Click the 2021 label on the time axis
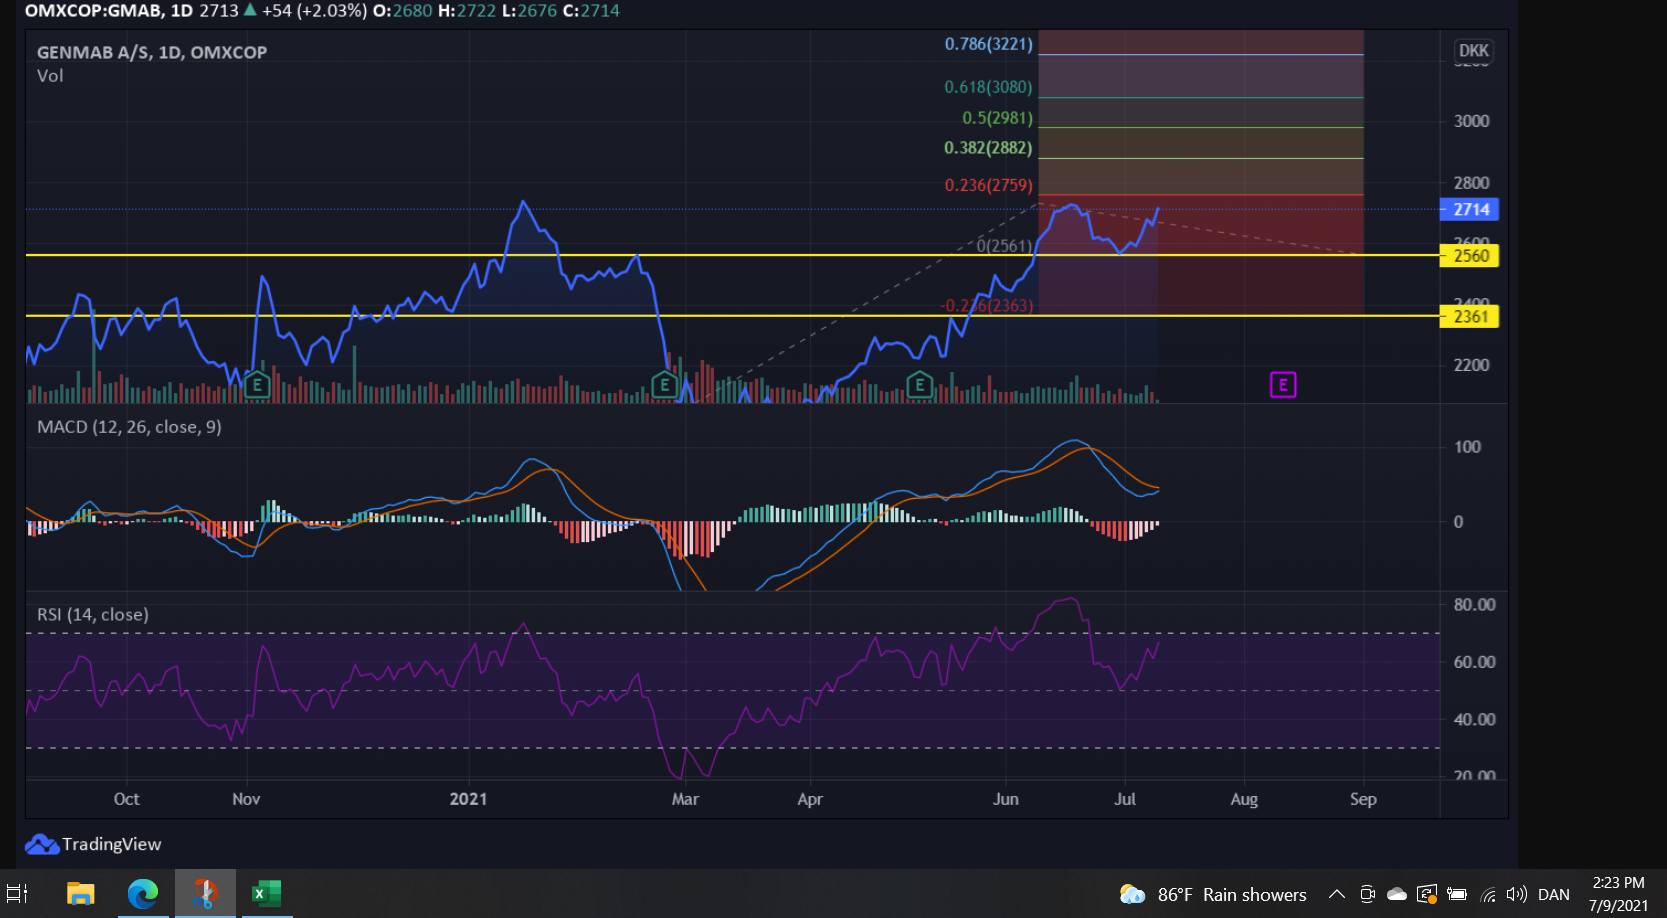Screen dimensions: 1667x918 click(x=468, y=799)
